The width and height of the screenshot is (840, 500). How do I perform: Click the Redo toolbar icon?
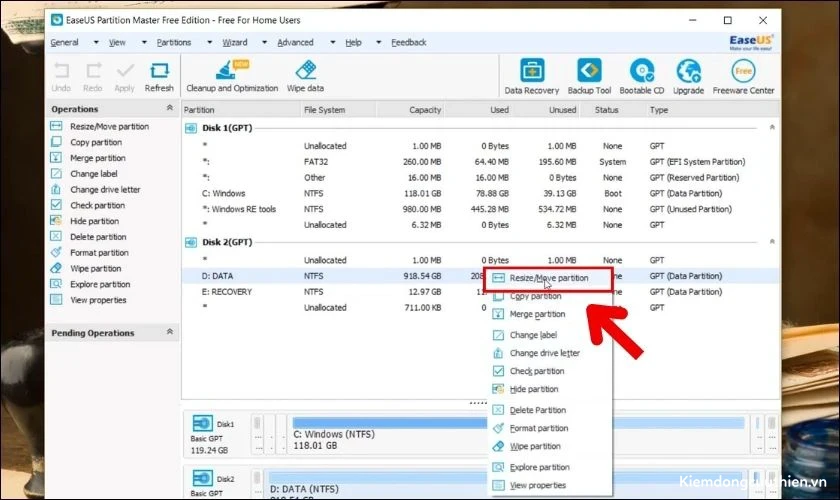pos(93,71)
